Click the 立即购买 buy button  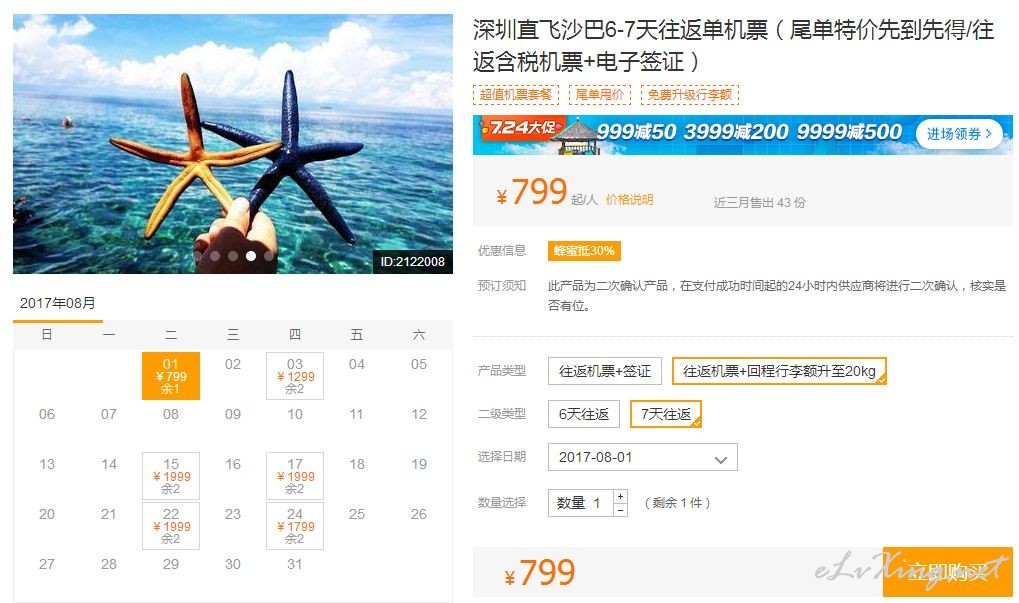948,572
